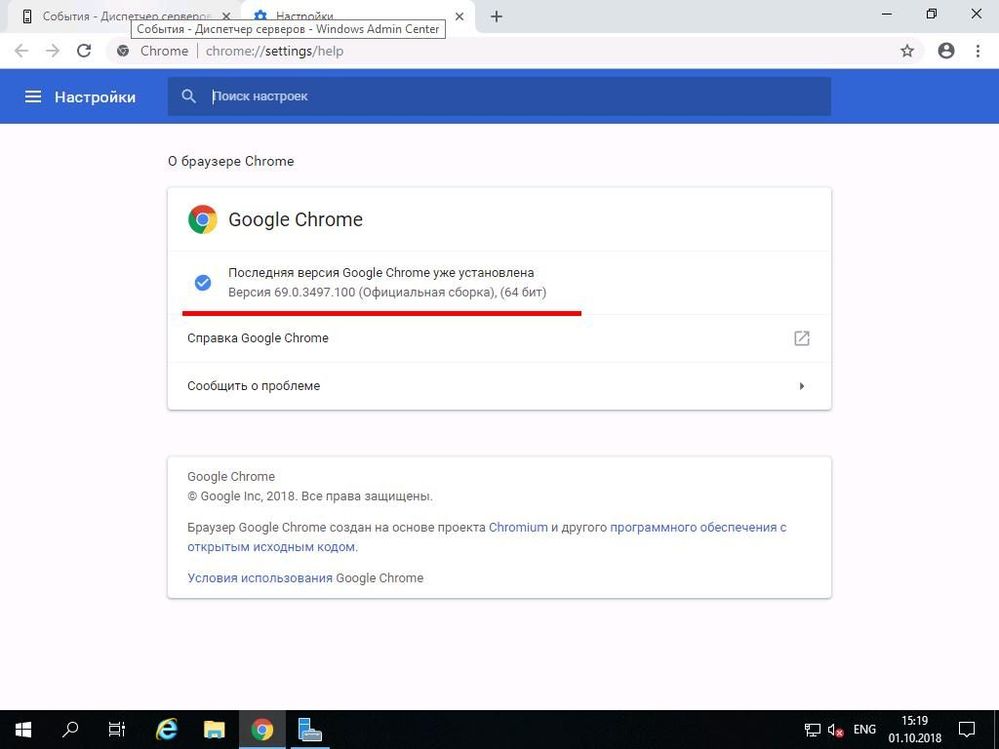The height and width of the screenshot is (749, 999).
Task: Open the Chrome three-dot menu
Action: (x=978, y=51)
